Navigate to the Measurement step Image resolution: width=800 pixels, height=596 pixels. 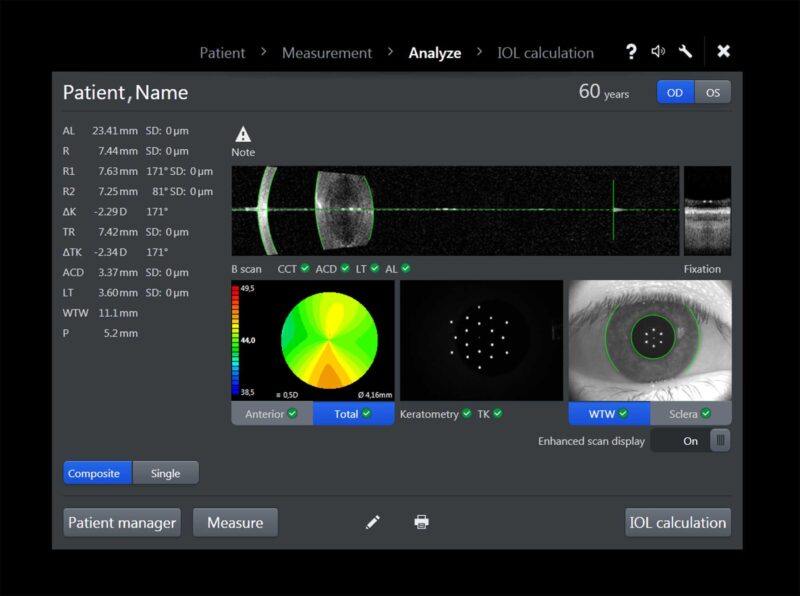coord(327,53)
